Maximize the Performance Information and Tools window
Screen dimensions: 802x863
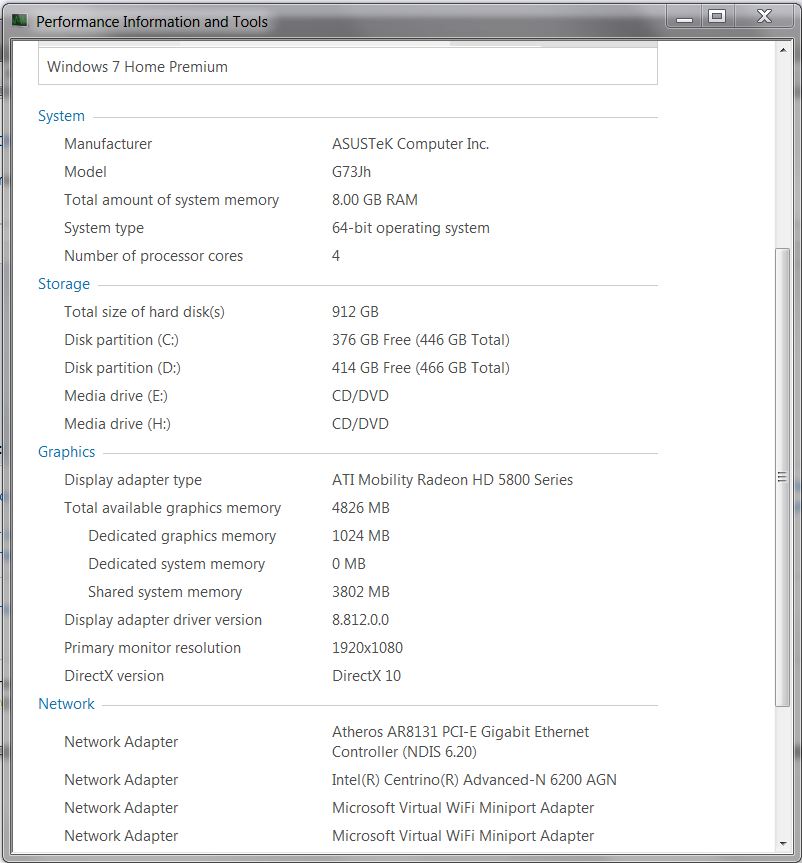[x=717, y=17]
